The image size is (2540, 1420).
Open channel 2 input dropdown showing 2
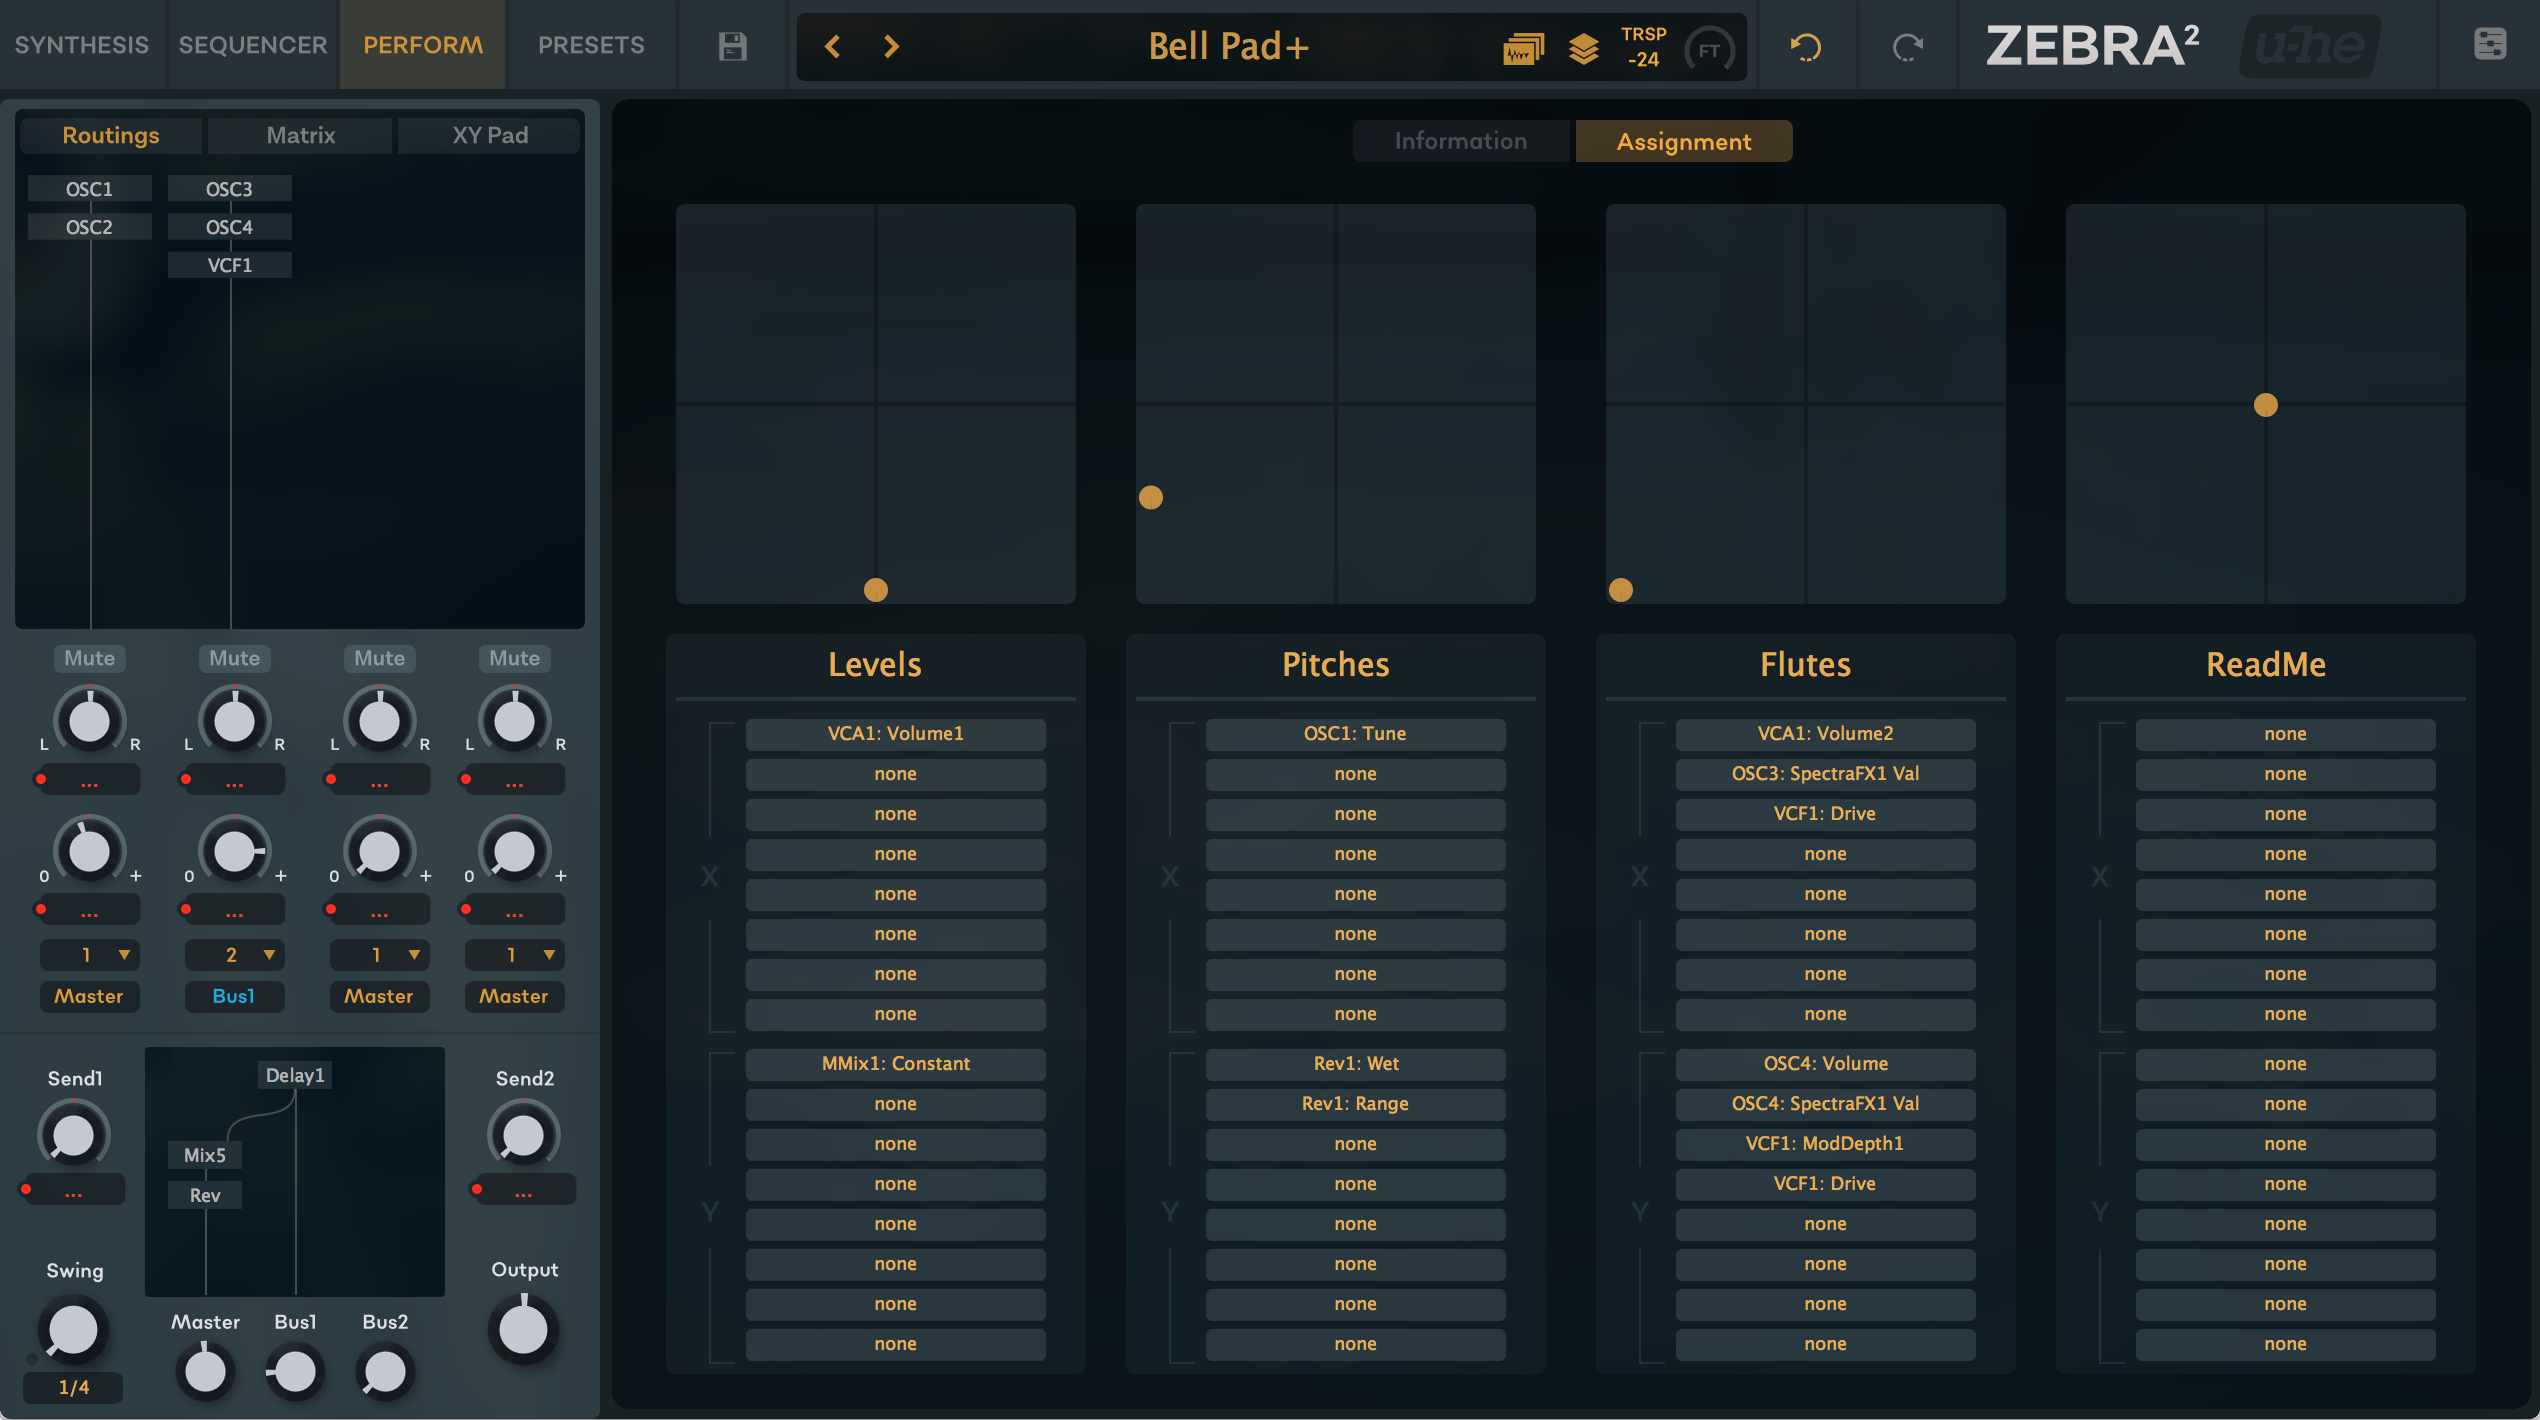pyautogui.click(x=235, y=955)
